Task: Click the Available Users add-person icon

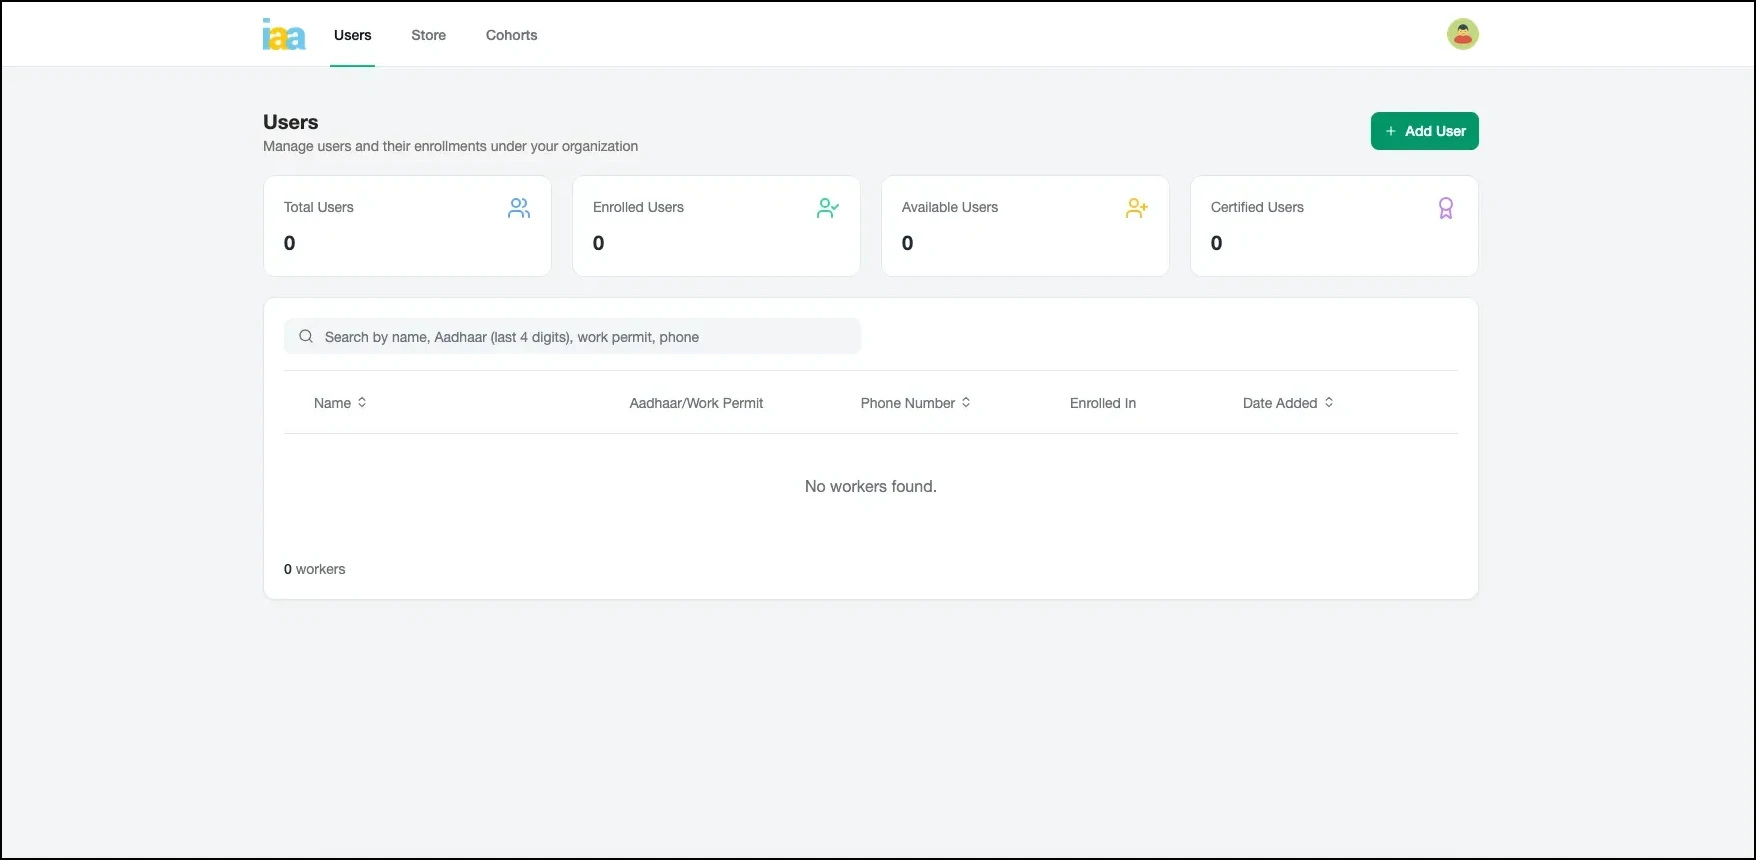Action: pos(1136,208)
